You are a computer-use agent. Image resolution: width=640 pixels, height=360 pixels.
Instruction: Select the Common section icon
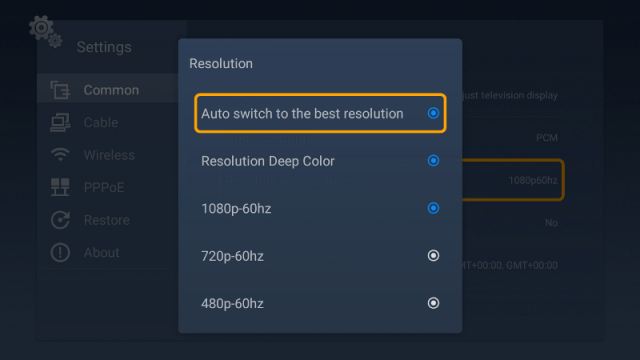60,90
